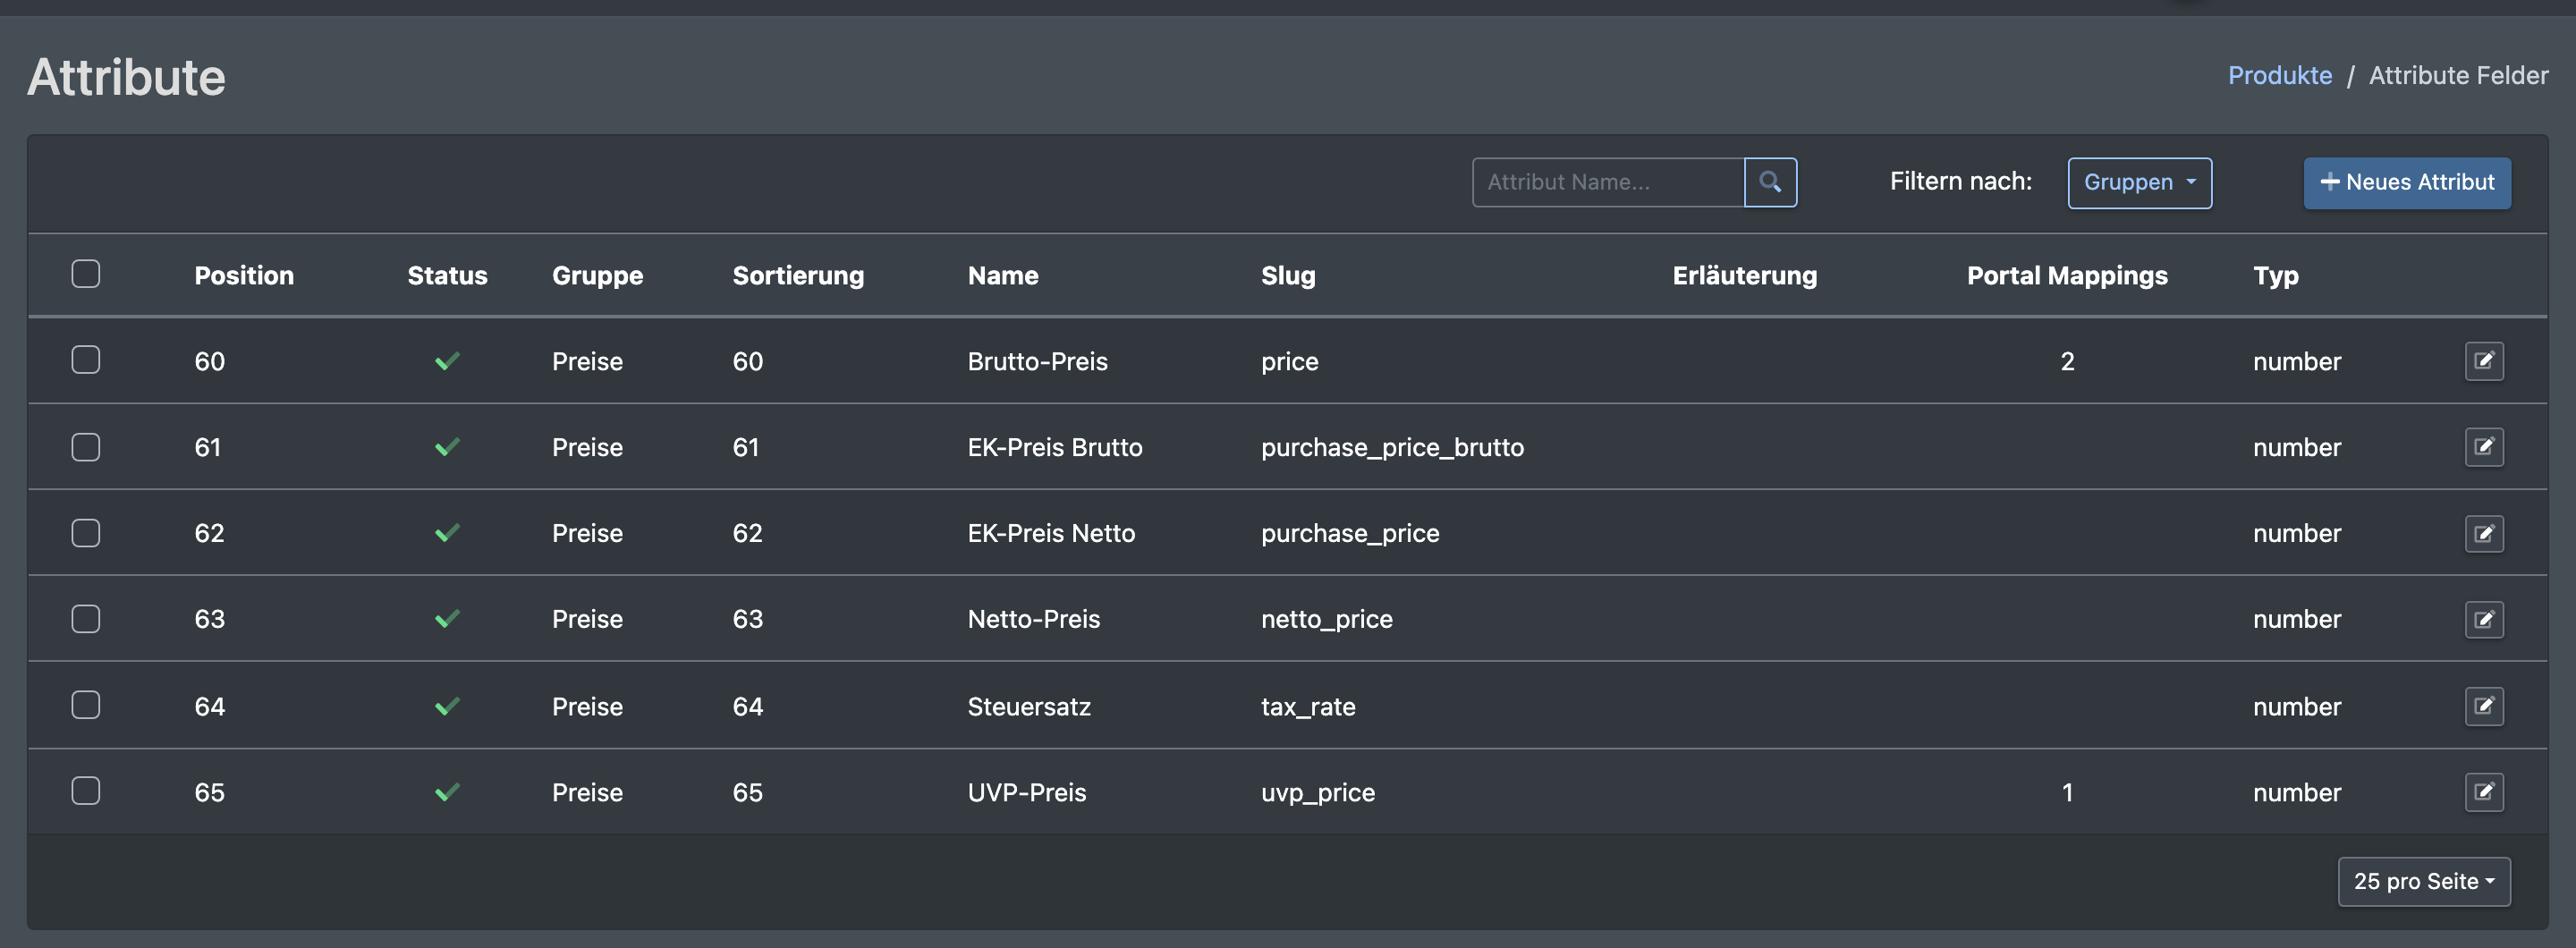This screenshot has height=948, width=2576.
Task: Click the netto_price slug cell
Action: point(1326,619)
